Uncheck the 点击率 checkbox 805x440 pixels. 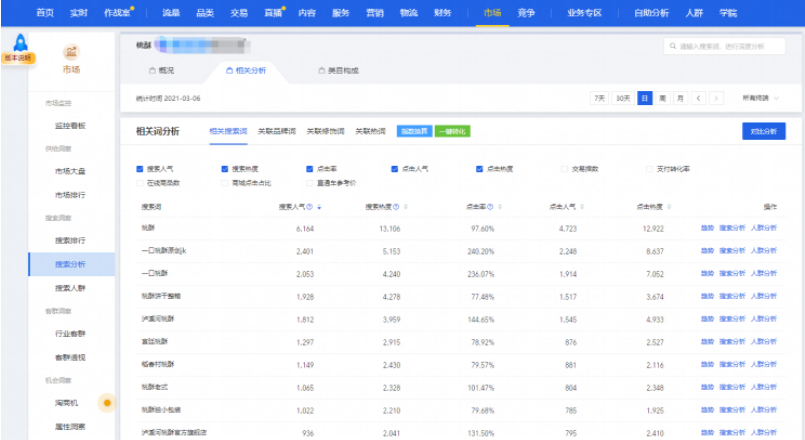click(x=310, y=169)
